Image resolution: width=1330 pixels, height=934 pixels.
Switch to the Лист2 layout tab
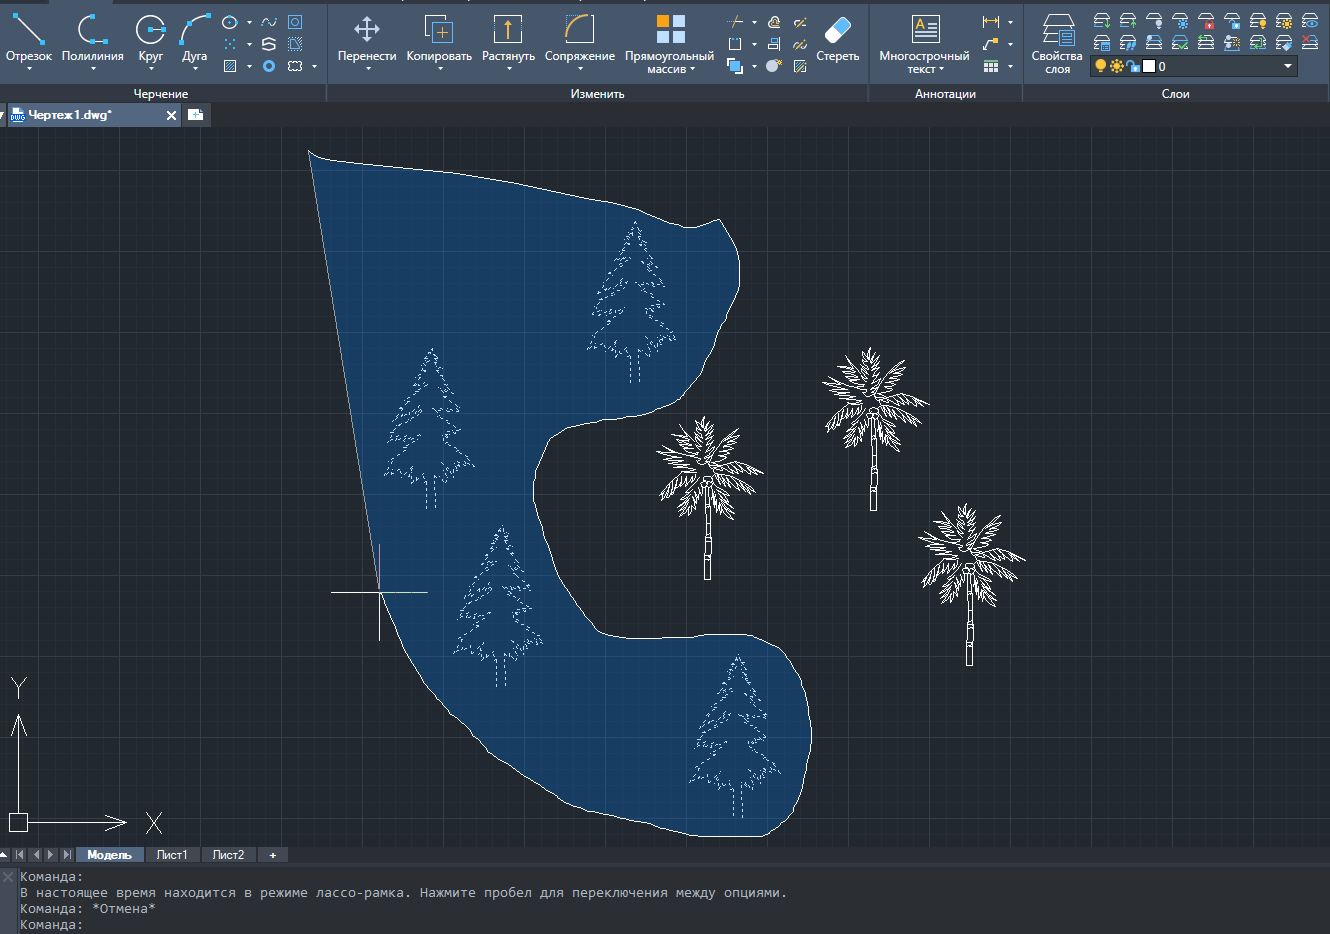pyautogui.click(x=228, y=855)
